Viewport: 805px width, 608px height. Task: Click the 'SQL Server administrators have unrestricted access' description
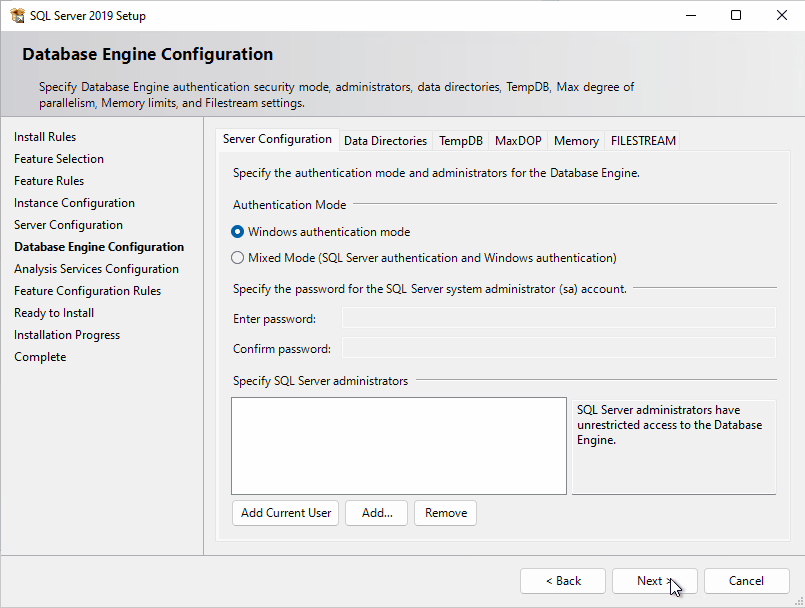coord(669,425)
